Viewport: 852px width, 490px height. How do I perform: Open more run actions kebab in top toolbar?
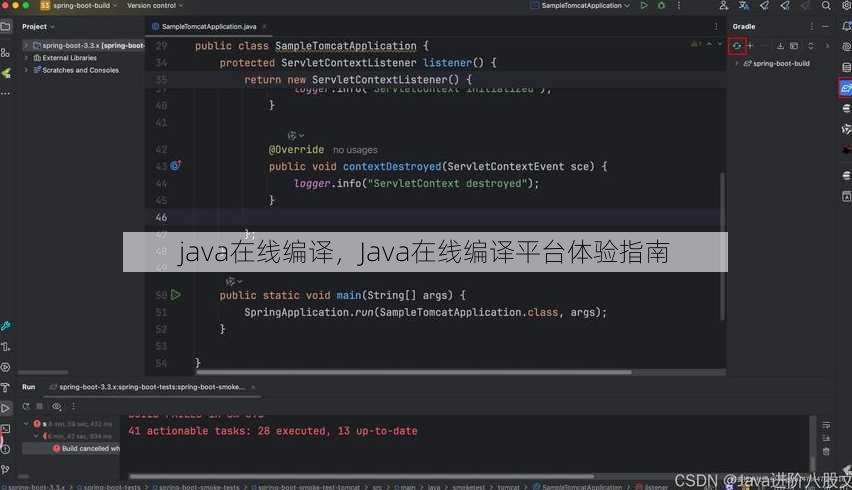pyautogui.click(x=679, y=5)
